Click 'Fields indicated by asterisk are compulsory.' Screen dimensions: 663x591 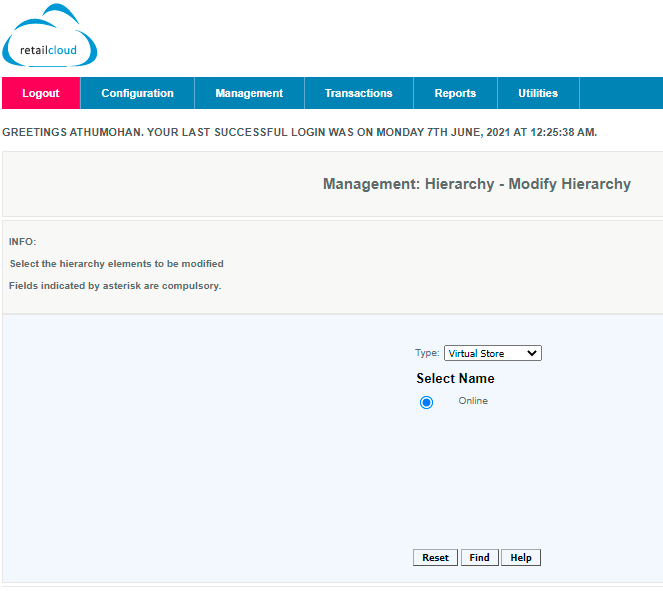click(115, 286)
